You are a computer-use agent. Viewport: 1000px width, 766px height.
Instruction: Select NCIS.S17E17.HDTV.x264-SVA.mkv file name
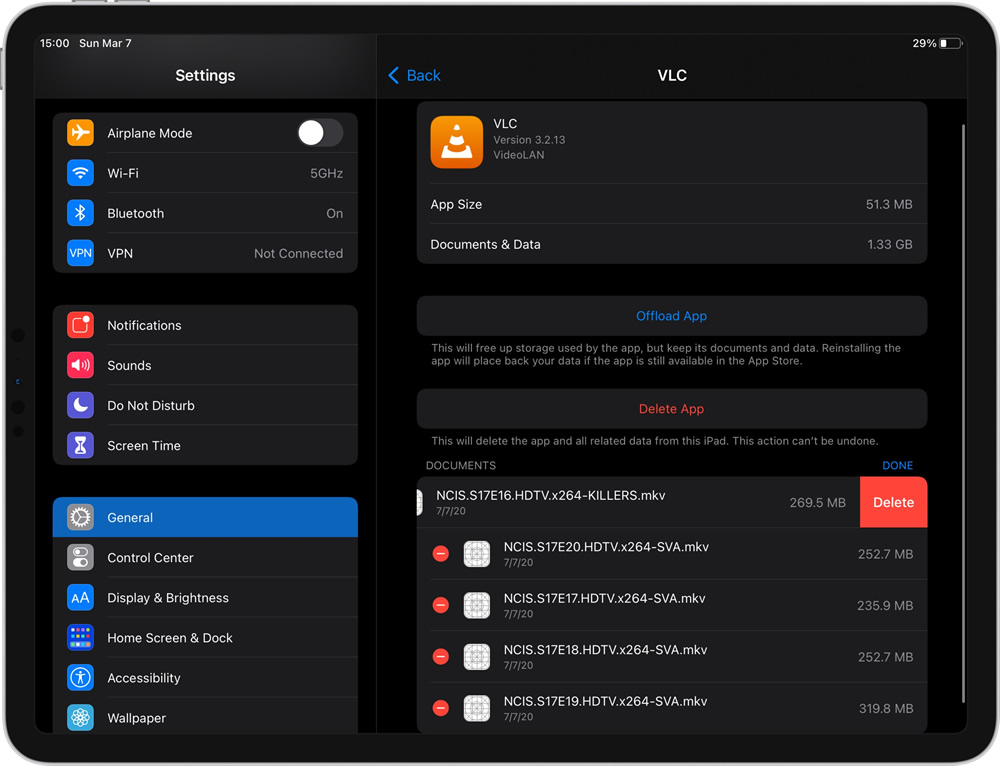click(605, 598)
